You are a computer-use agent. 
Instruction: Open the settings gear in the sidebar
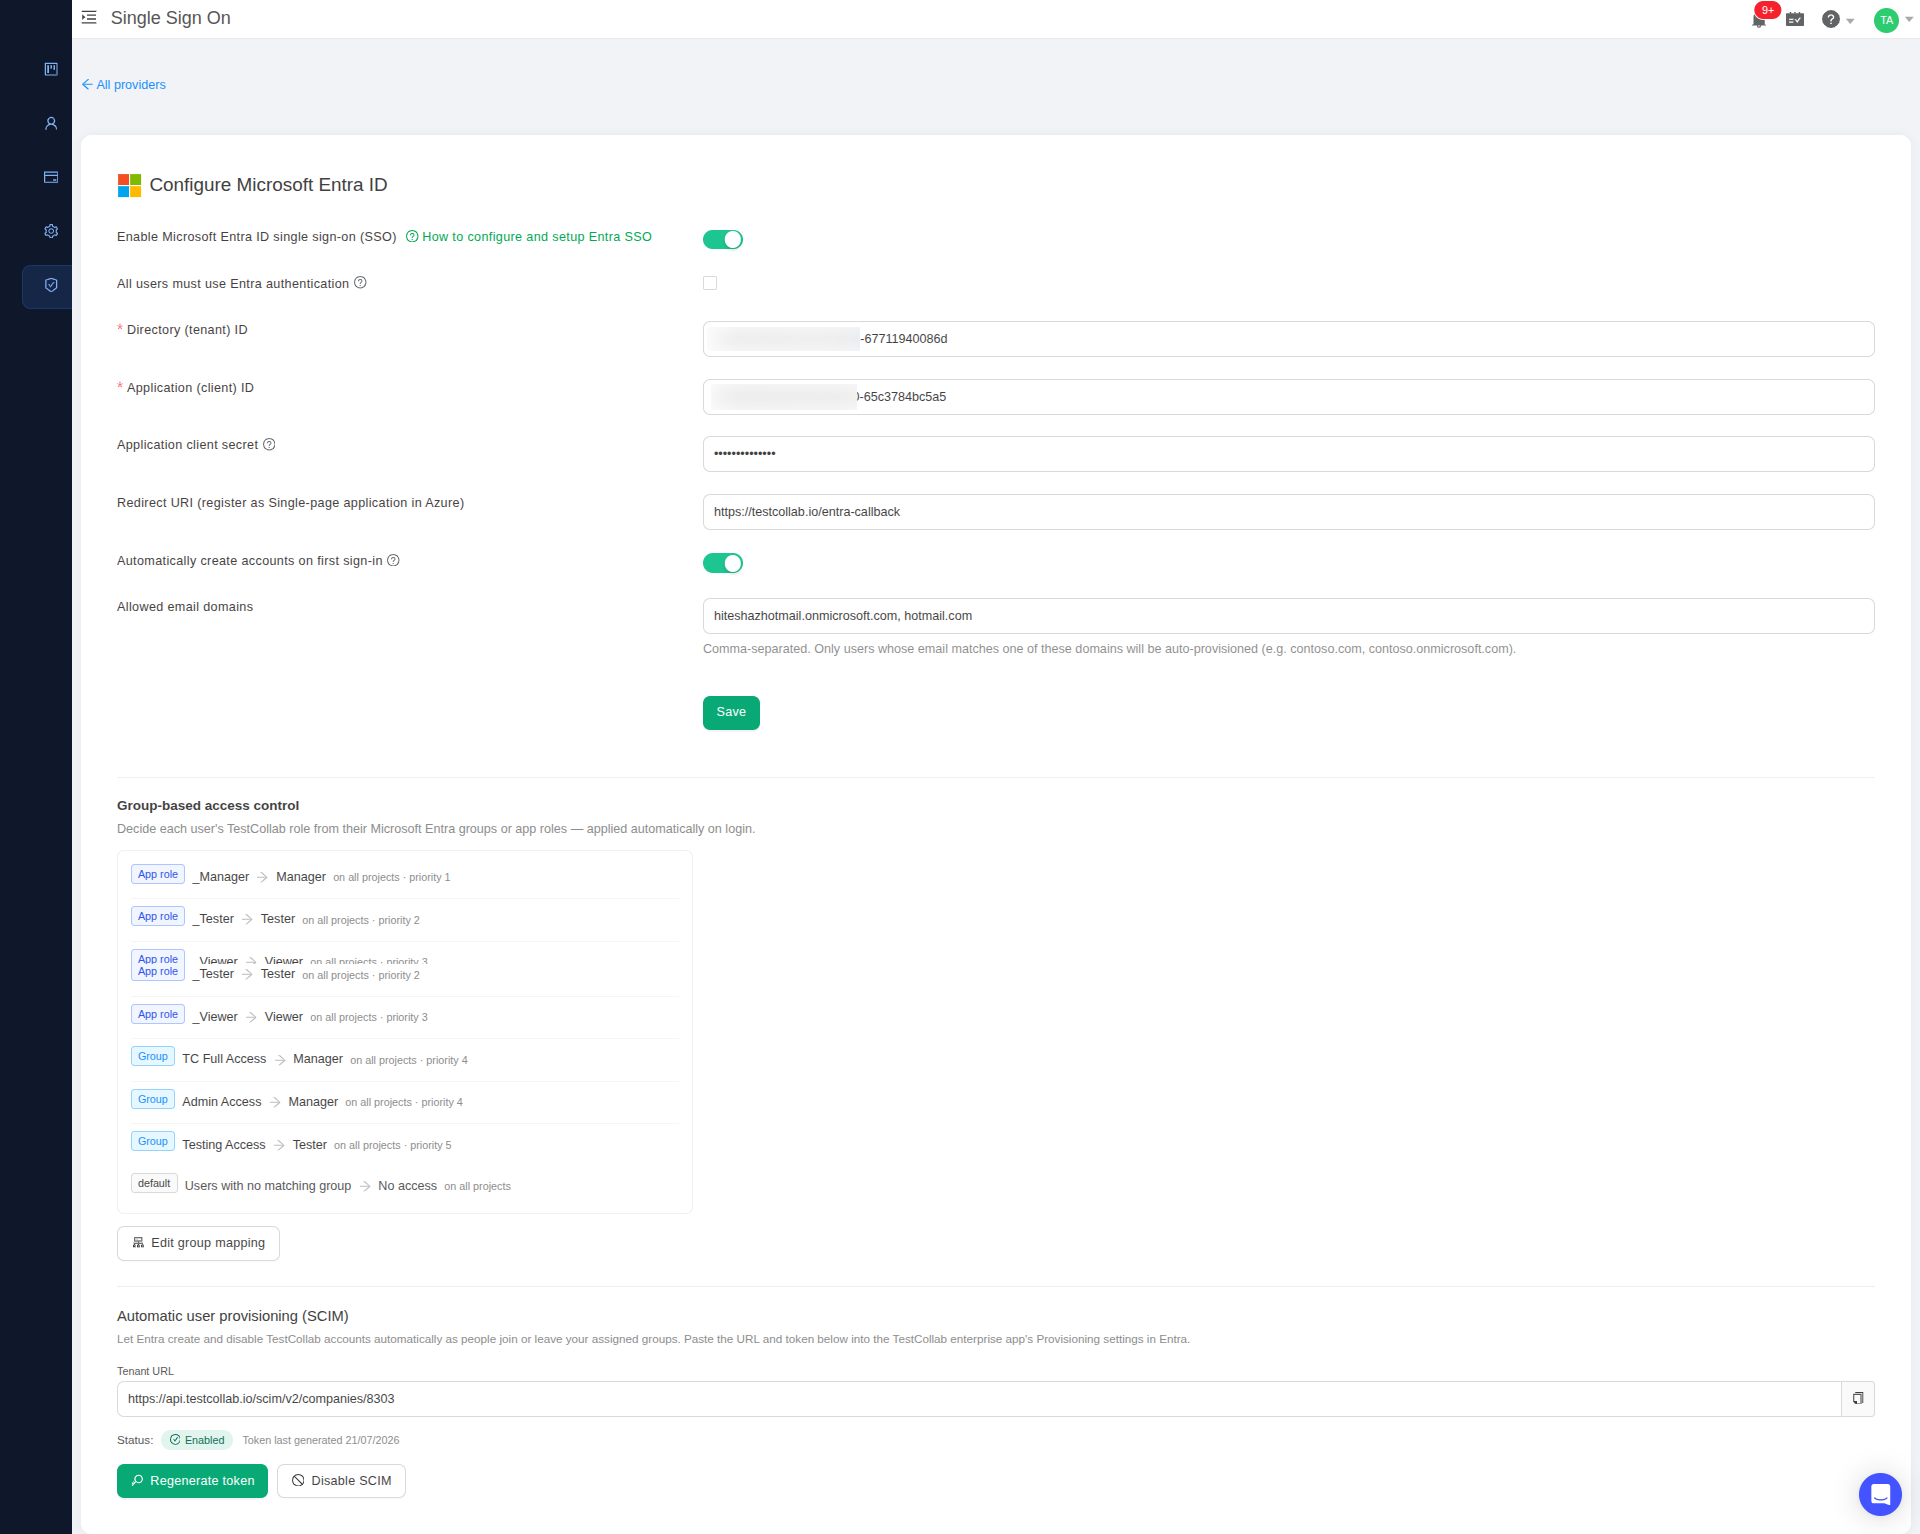click(x=51, y=231)
